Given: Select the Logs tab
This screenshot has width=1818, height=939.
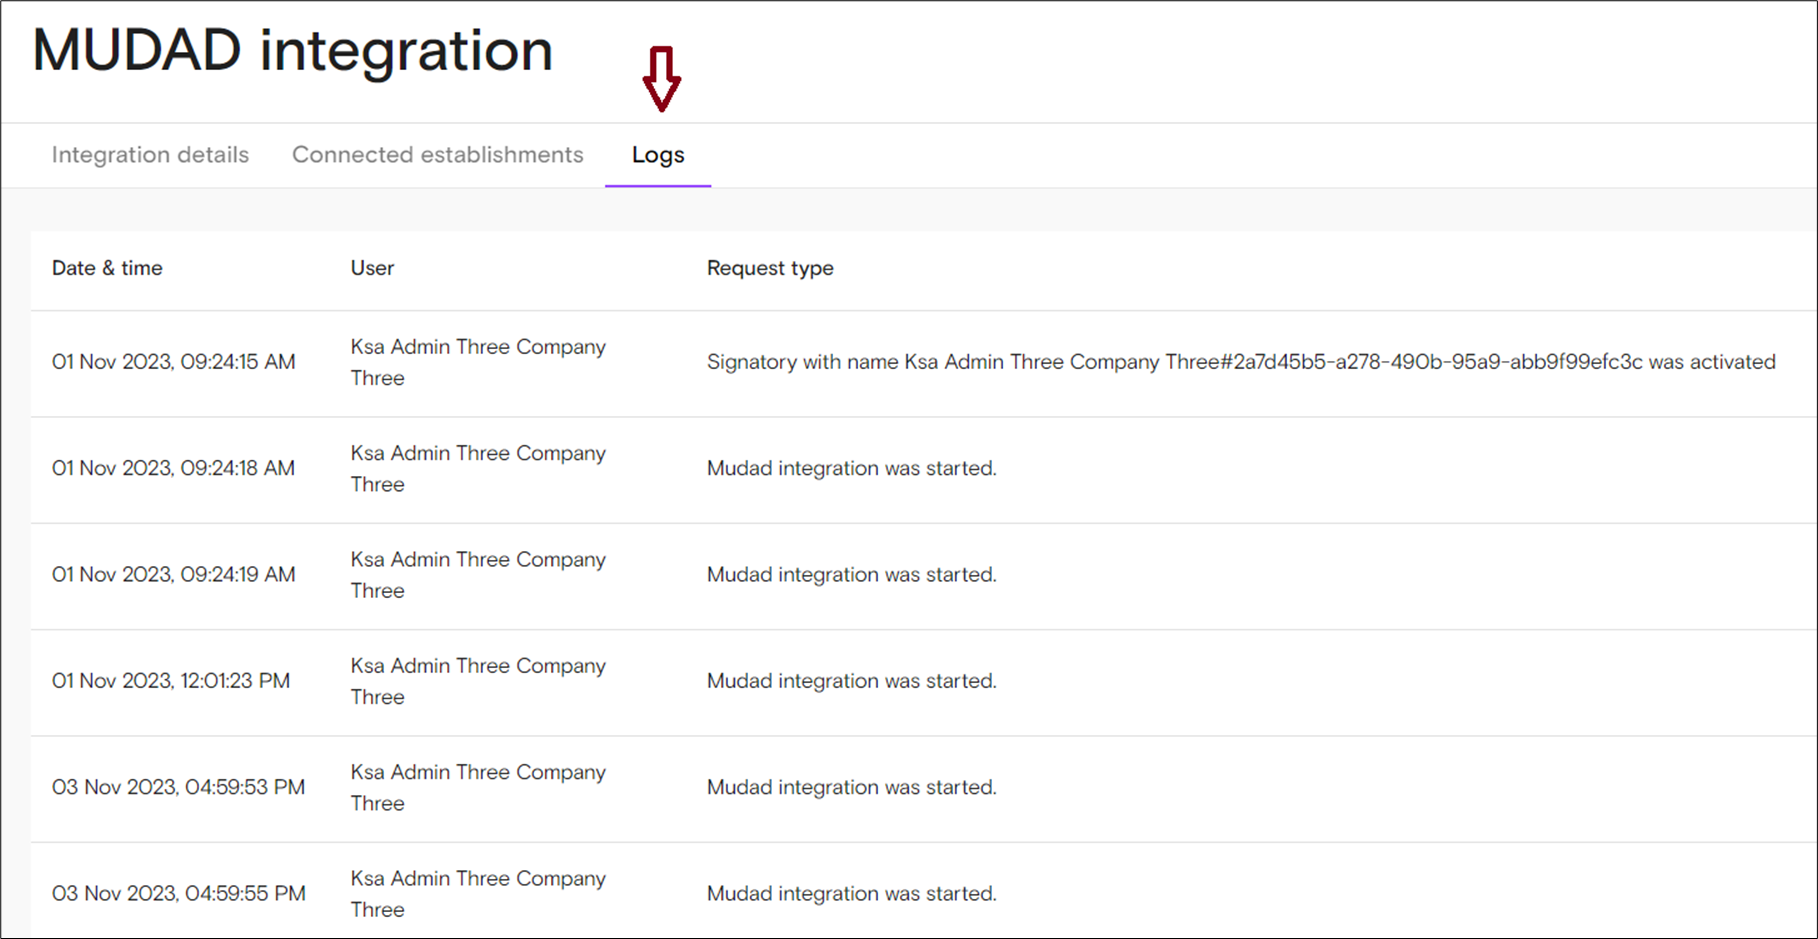Looking at the screenshot, I should pos(658,155).
